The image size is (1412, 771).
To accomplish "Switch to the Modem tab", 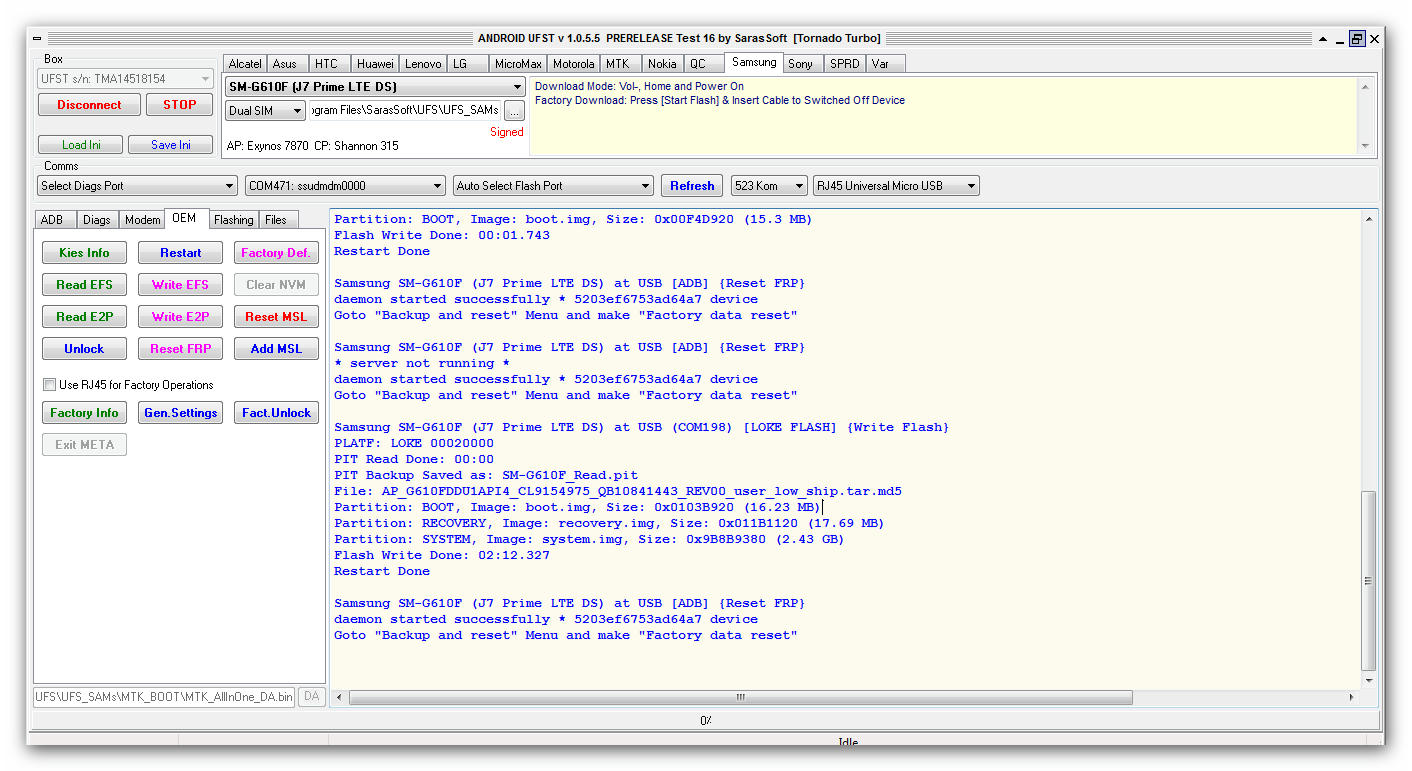I will click(142, 220).
